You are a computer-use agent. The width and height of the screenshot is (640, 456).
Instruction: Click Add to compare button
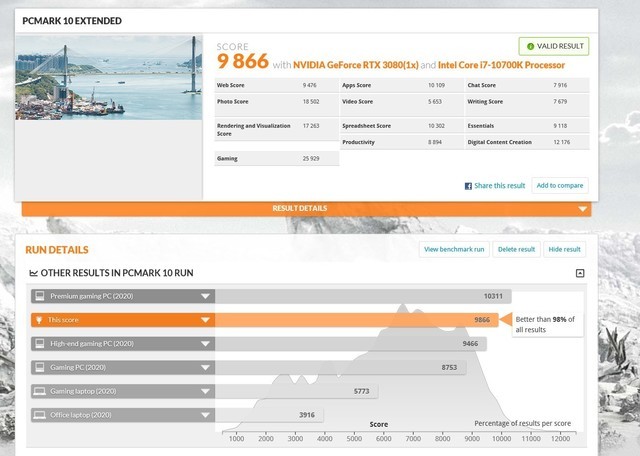click(x=560, y=185)
